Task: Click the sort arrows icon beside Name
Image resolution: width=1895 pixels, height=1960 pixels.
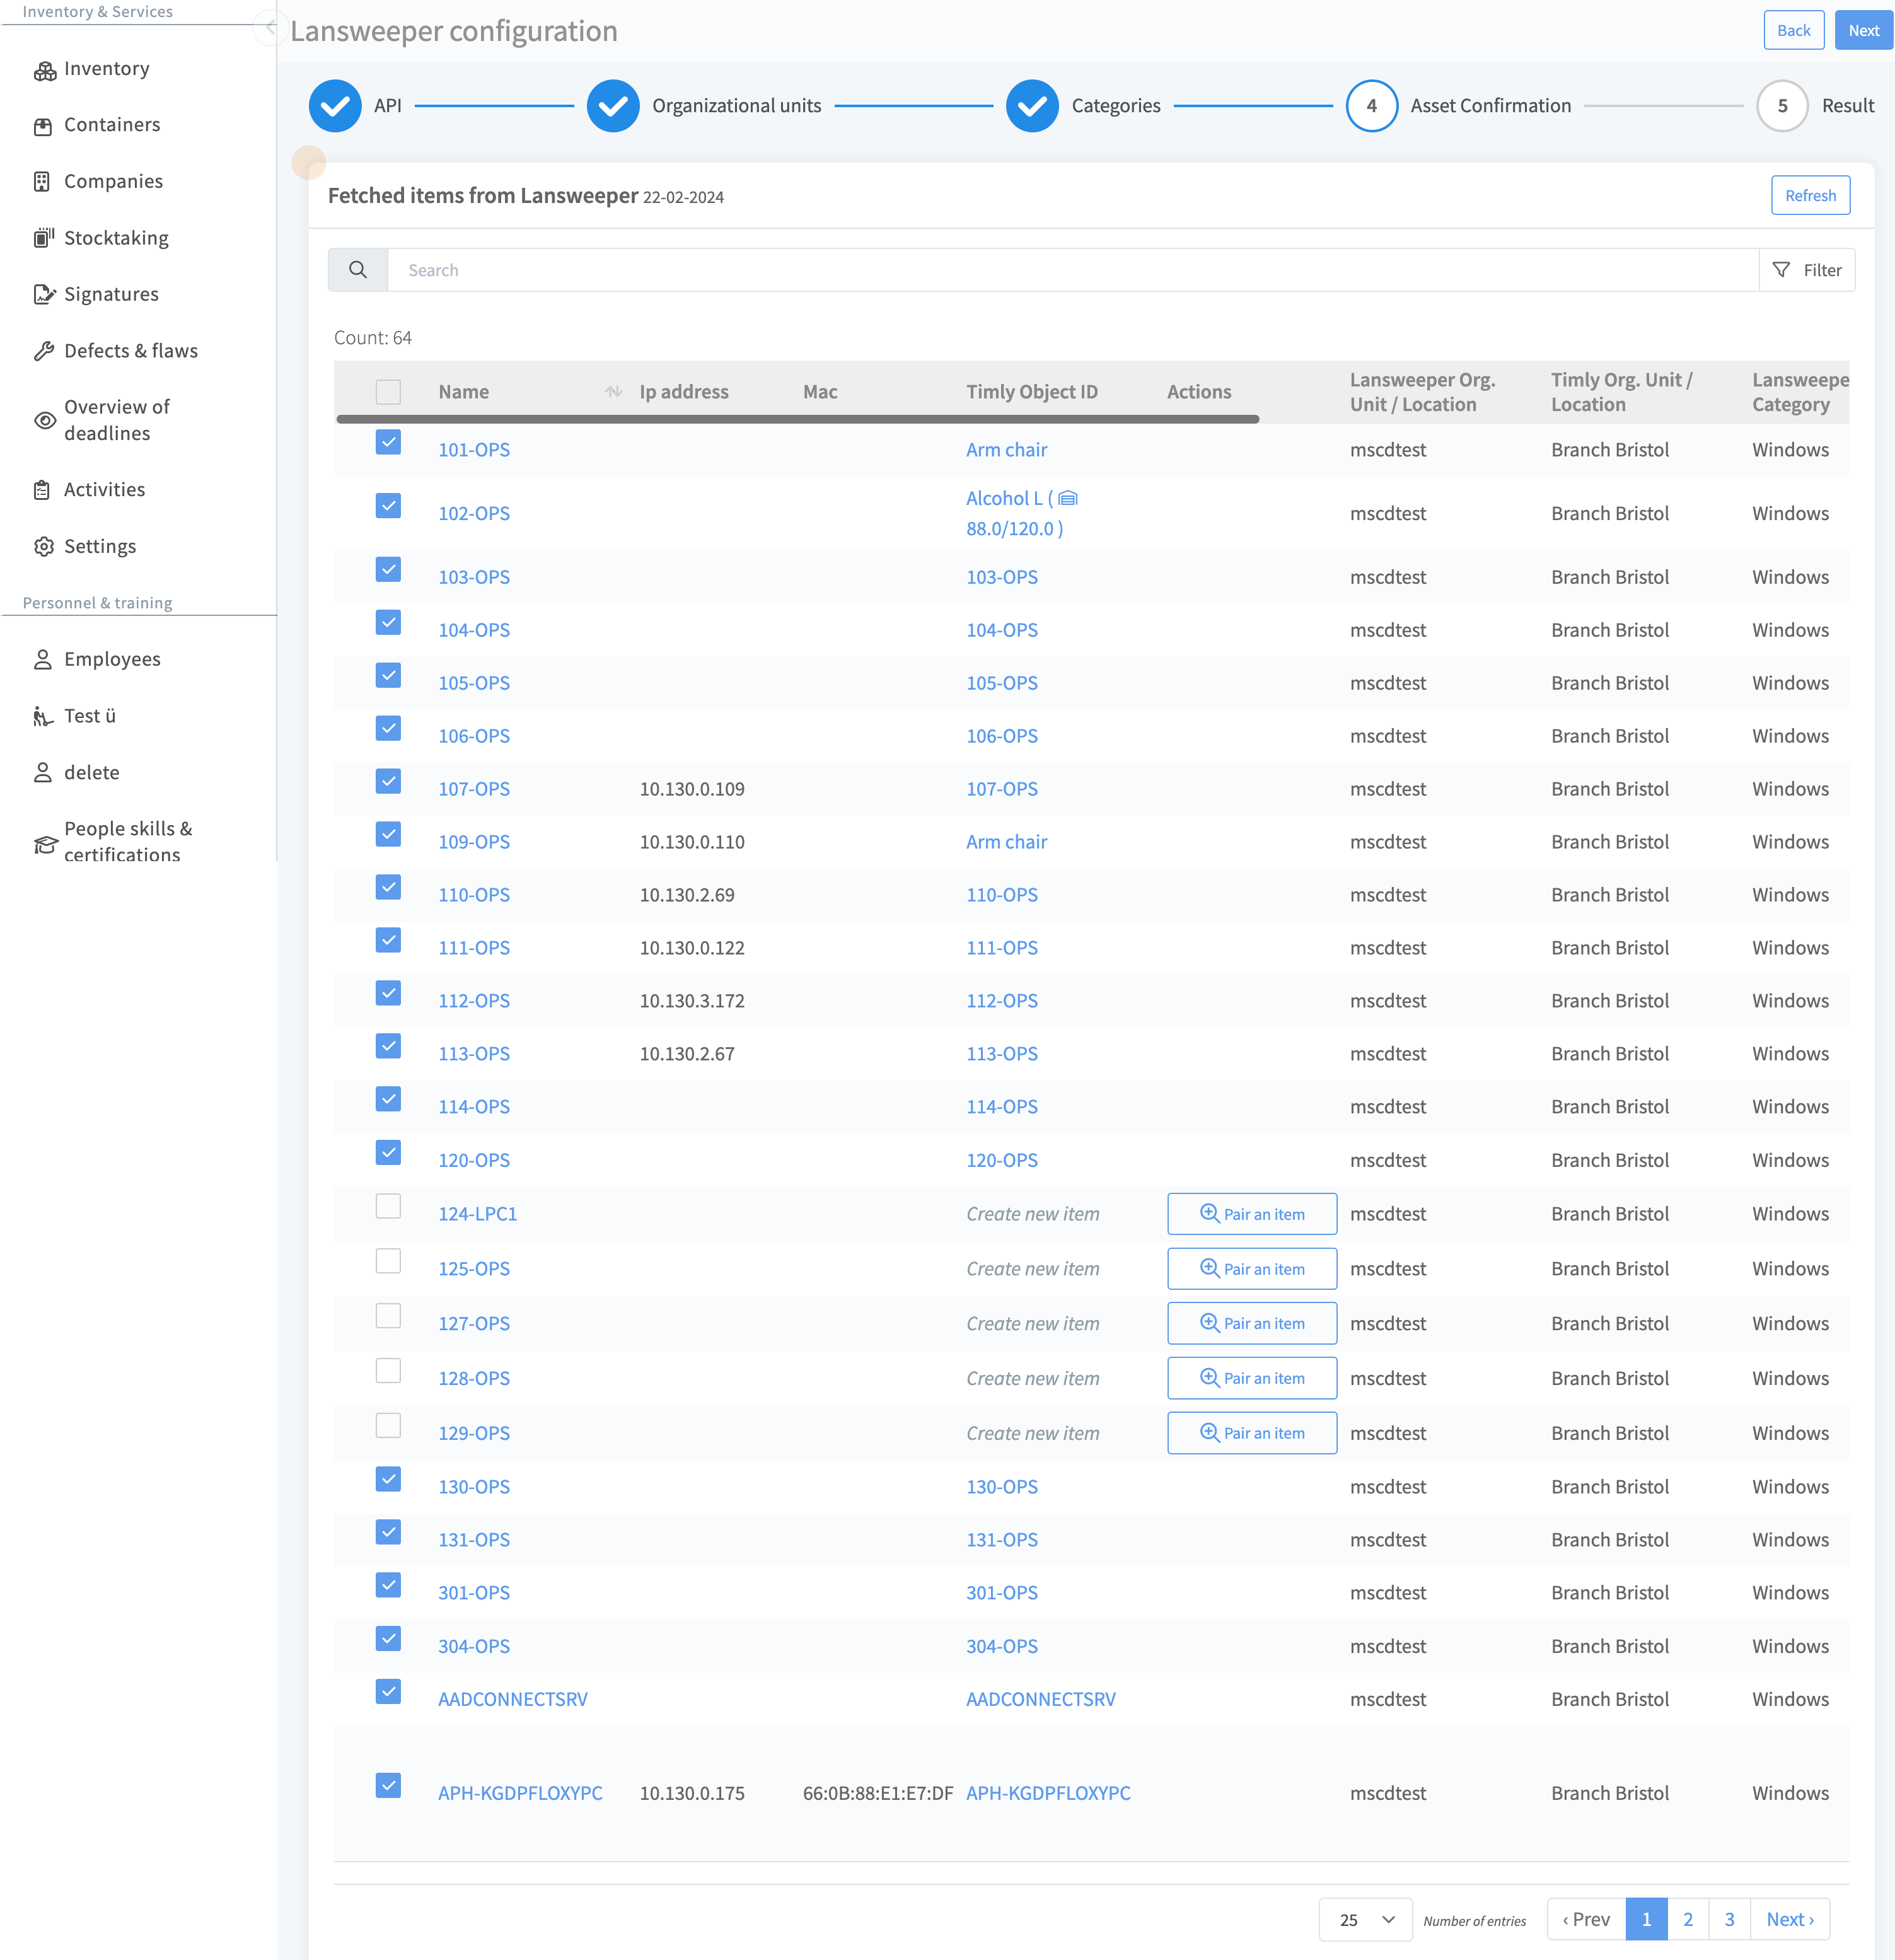Action: click(x=613, y=391)
